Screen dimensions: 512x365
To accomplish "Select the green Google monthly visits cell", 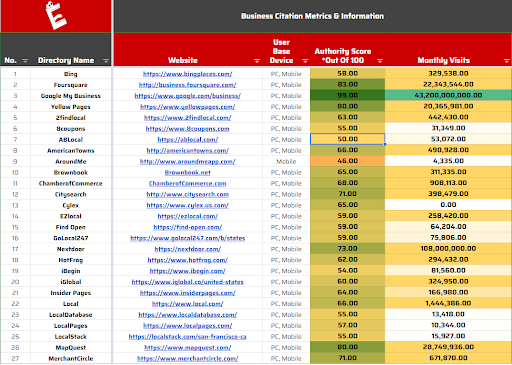I will point(448,95).
